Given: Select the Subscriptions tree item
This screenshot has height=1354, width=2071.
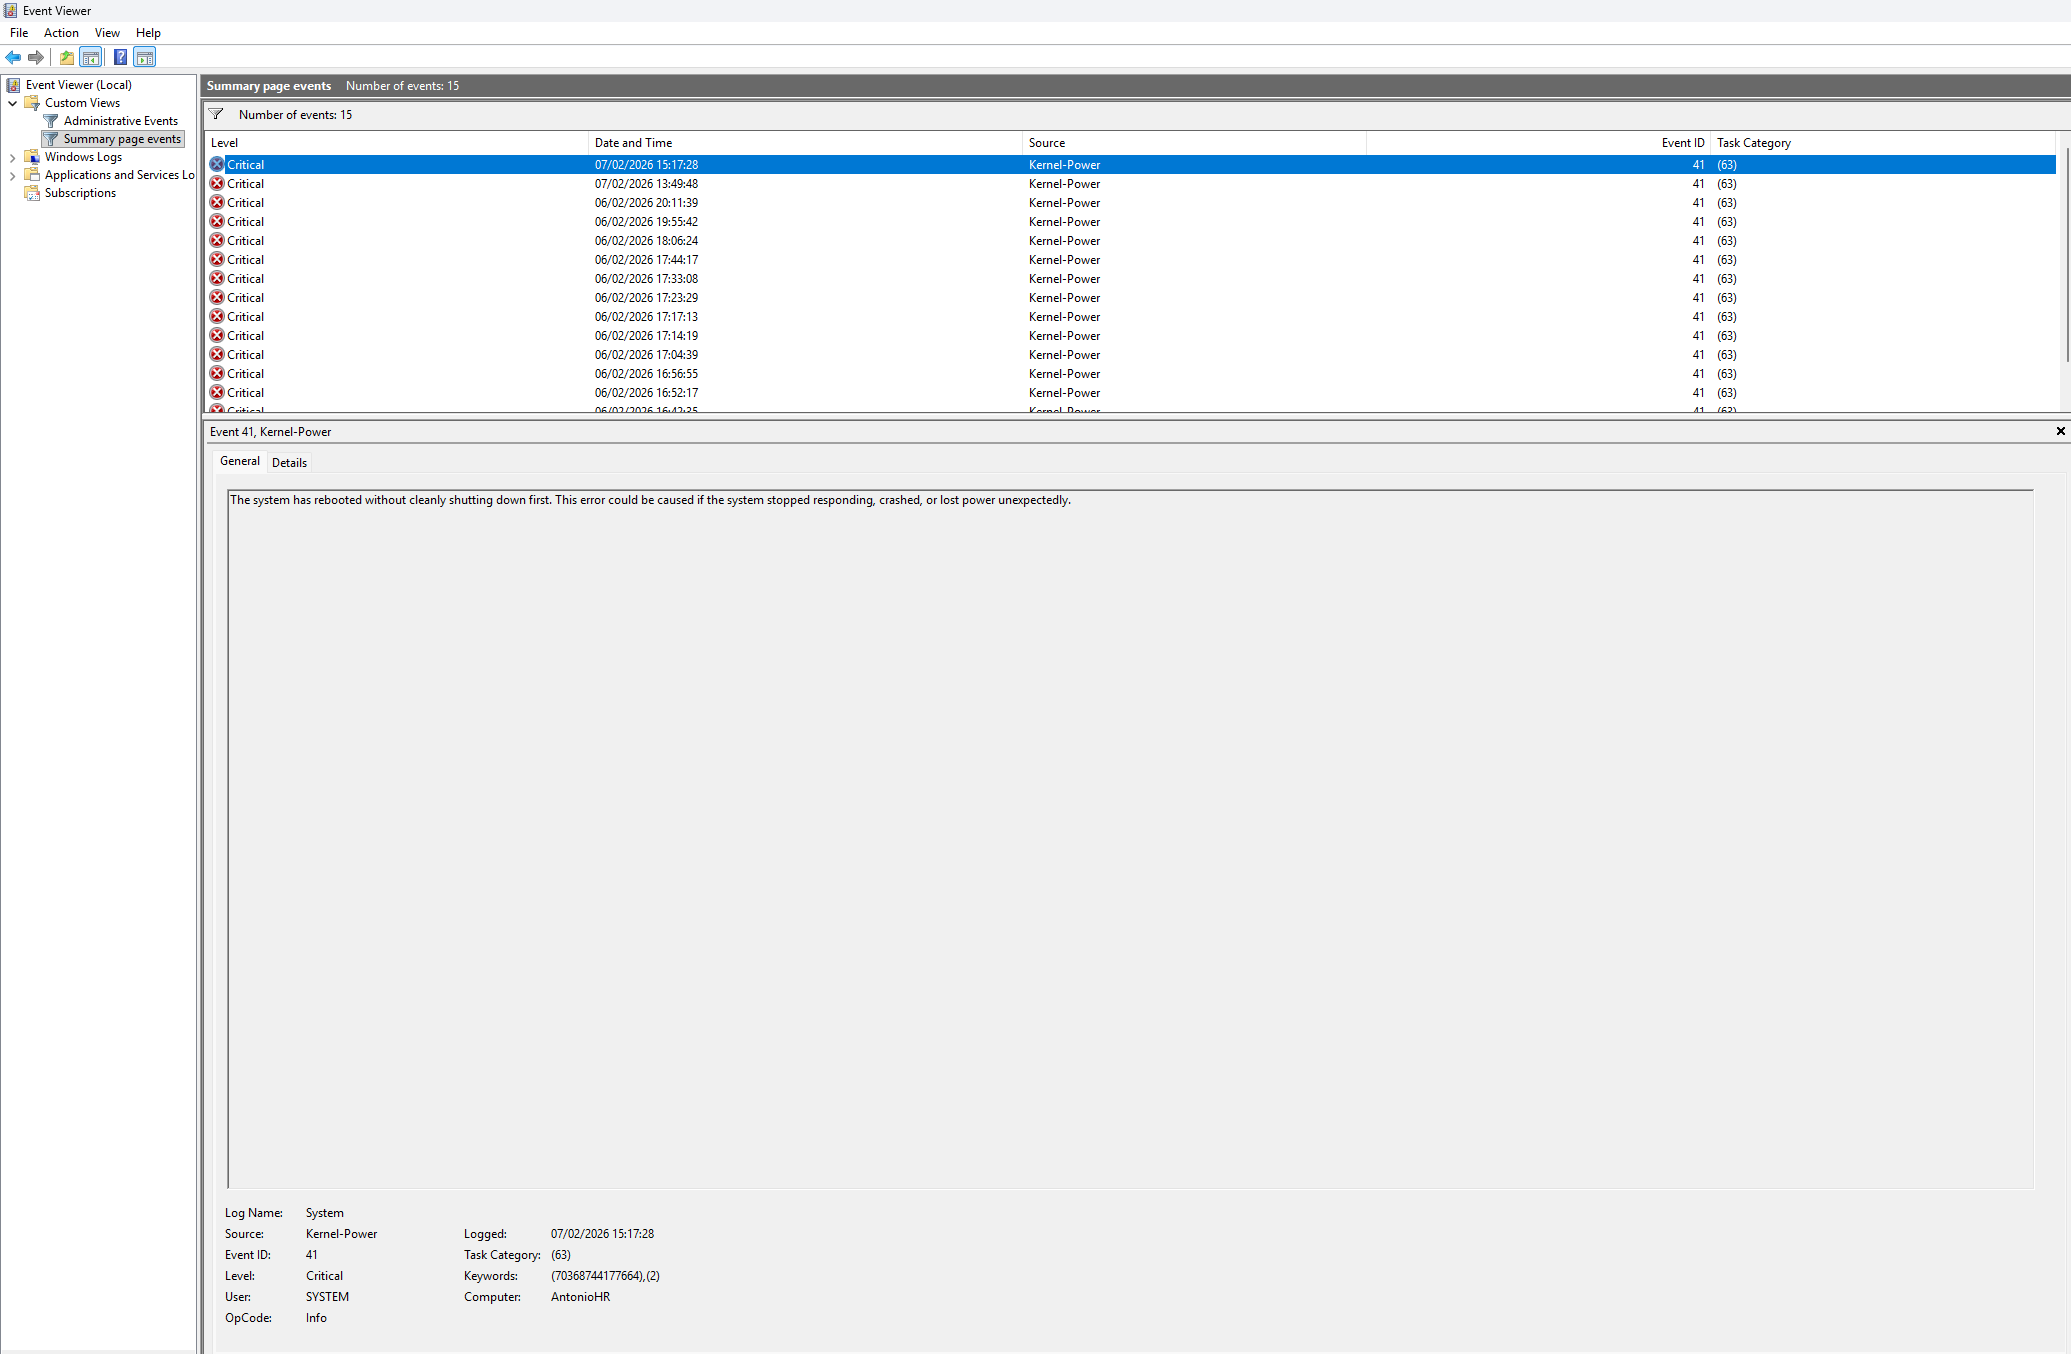Looking at the screenshot, I should [79, 192].
